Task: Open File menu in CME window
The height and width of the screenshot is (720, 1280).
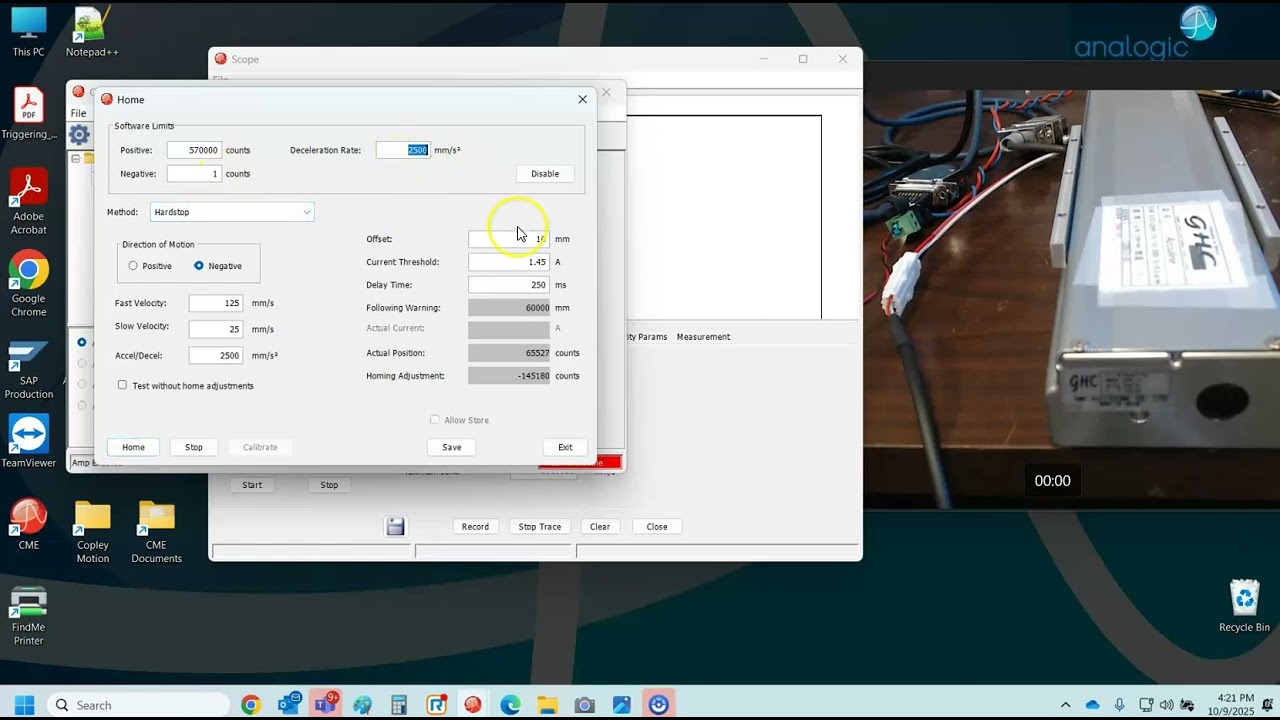Action: (78, 113)
